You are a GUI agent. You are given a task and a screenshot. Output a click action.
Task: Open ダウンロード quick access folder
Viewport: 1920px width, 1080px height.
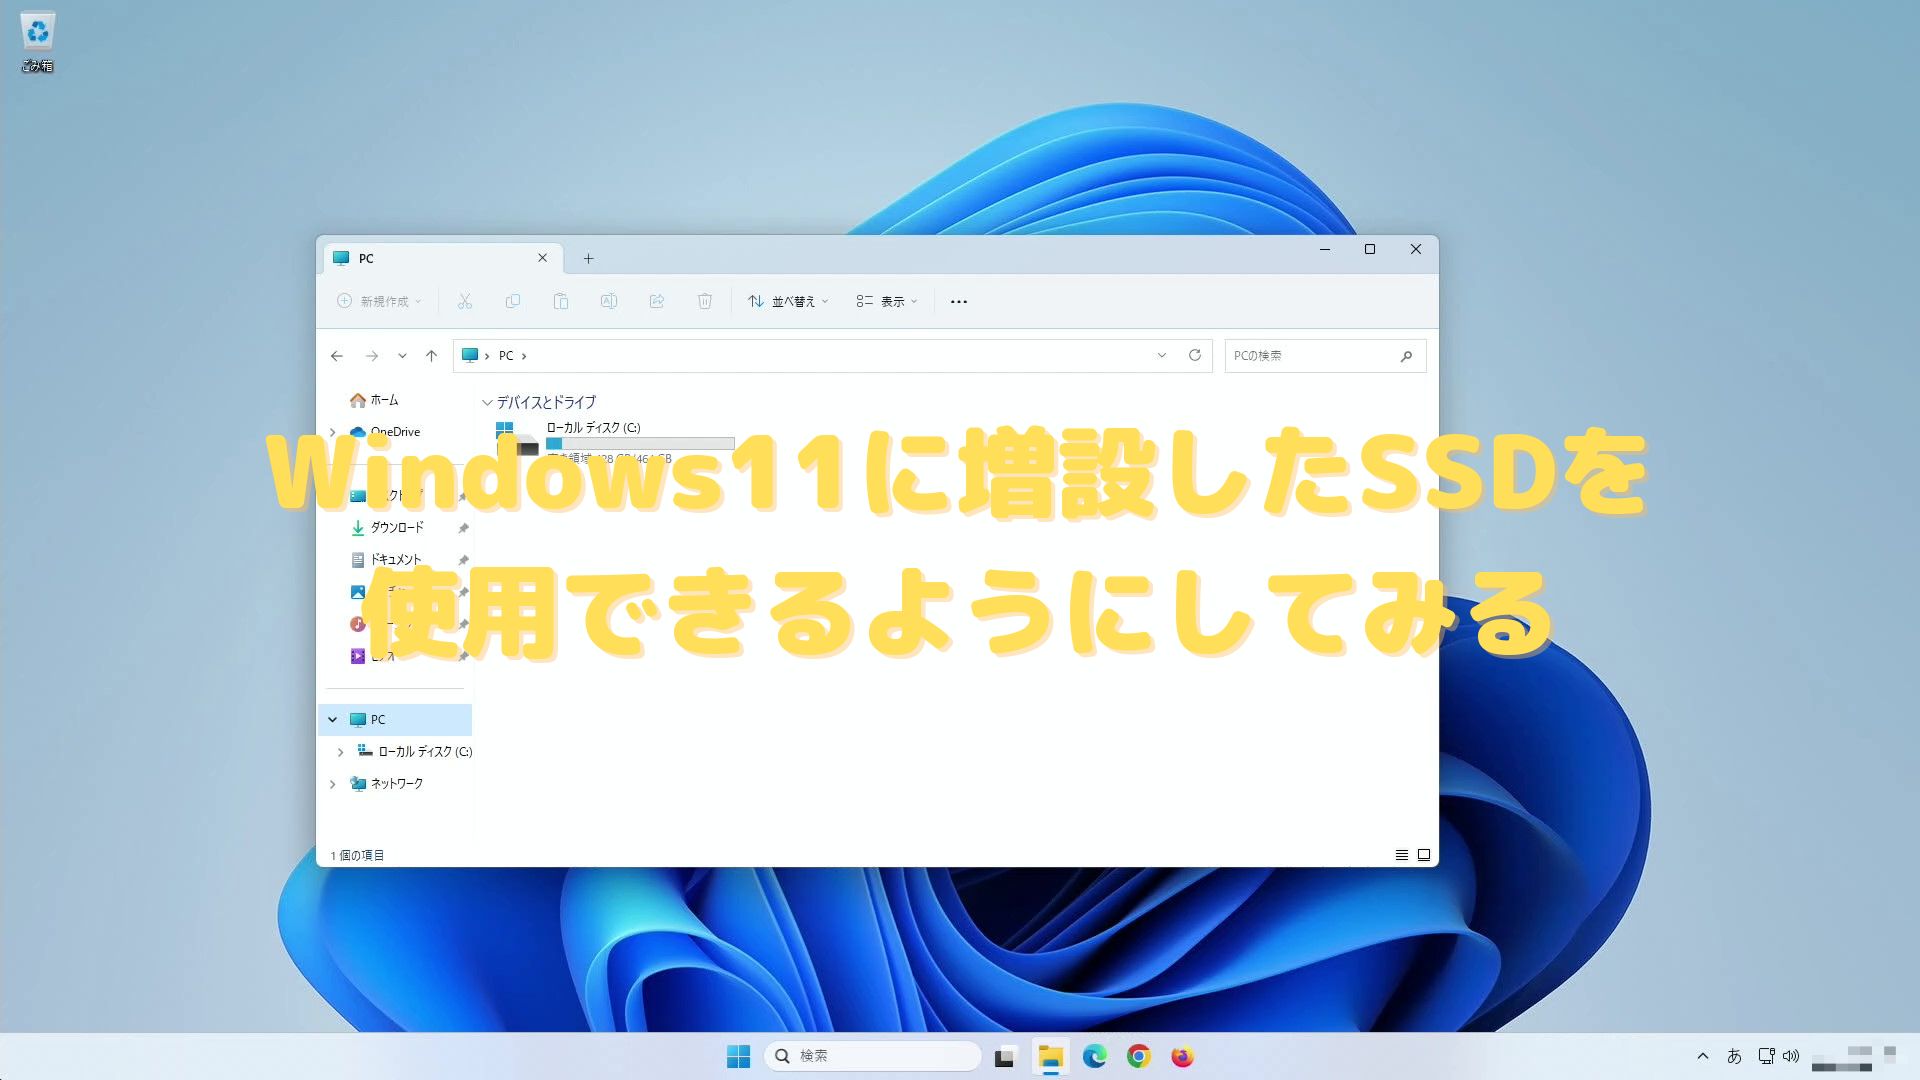396,528
